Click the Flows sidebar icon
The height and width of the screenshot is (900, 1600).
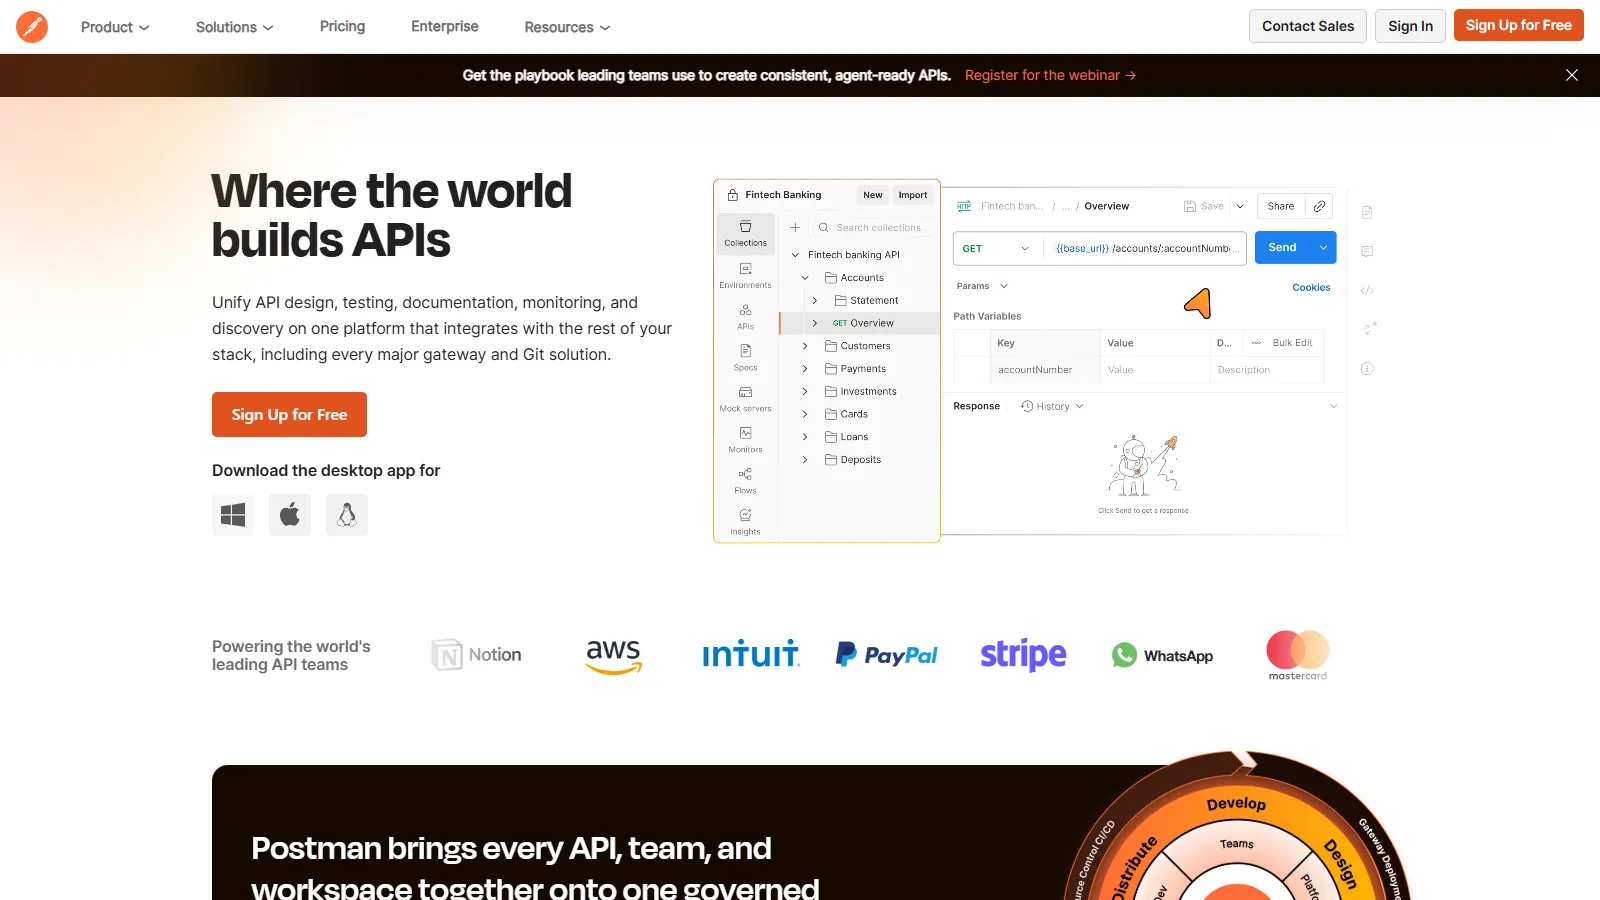tap(746, 480)
